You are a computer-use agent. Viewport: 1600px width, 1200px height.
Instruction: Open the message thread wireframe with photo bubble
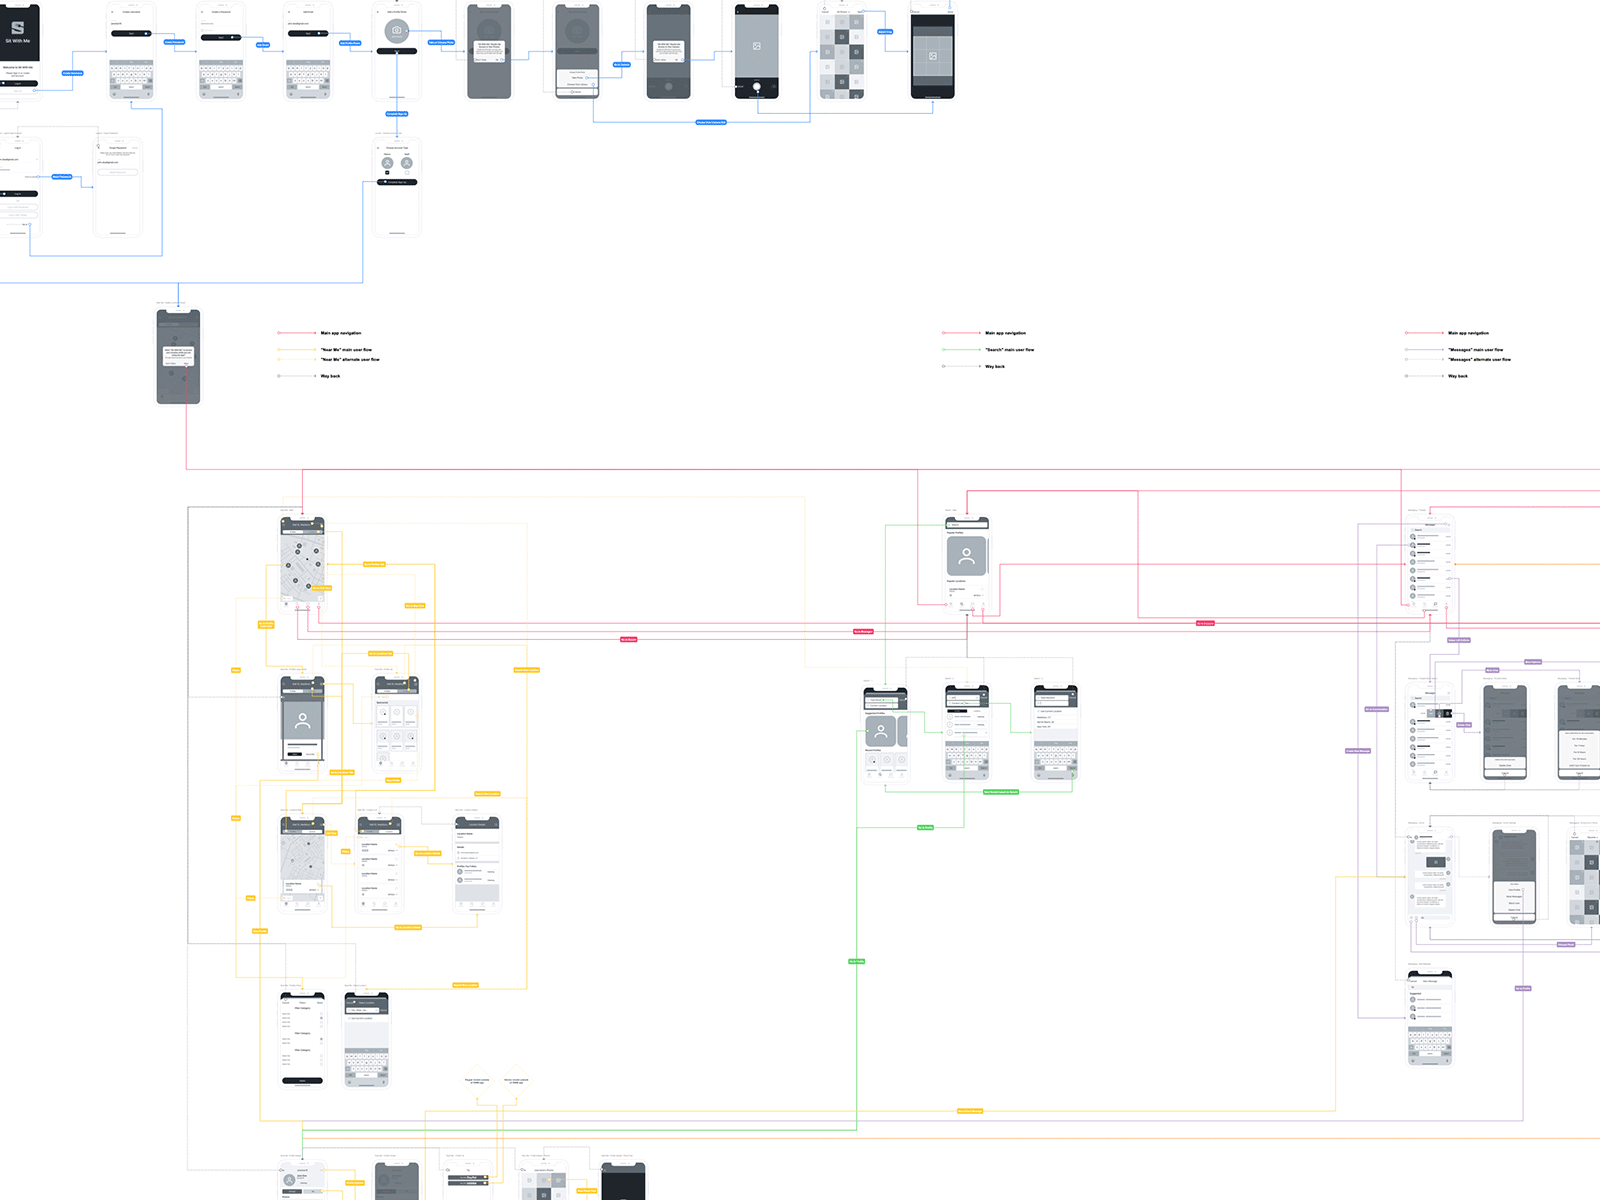tap(1430, 875)
